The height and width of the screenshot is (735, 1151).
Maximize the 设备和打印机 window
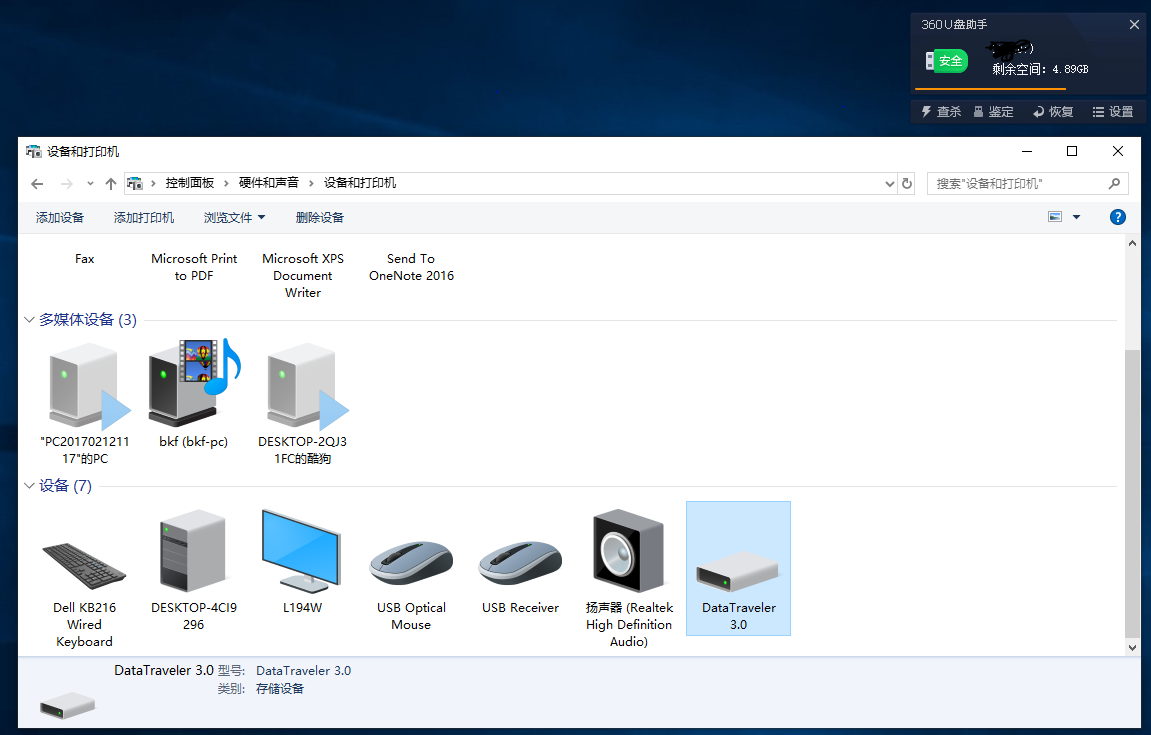(x=1072, y=151)
